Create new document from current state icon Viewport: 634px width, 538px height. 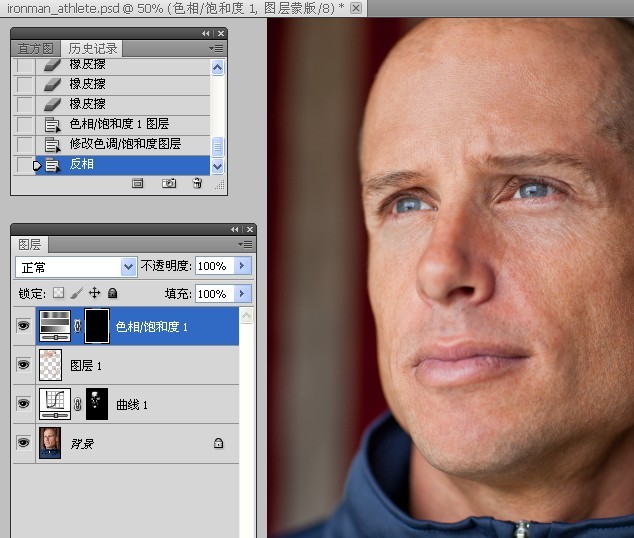click(137, 184)
